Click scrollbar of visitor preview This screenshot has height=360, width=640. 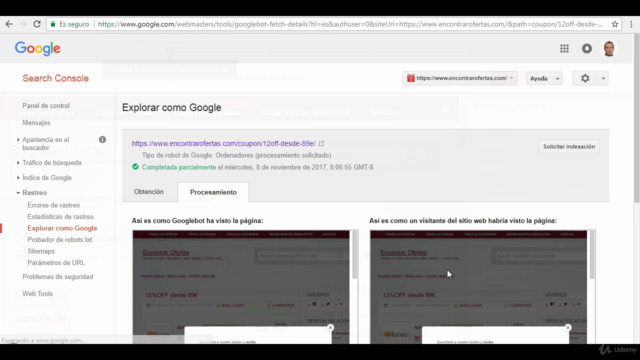click(x=592, y=255)
